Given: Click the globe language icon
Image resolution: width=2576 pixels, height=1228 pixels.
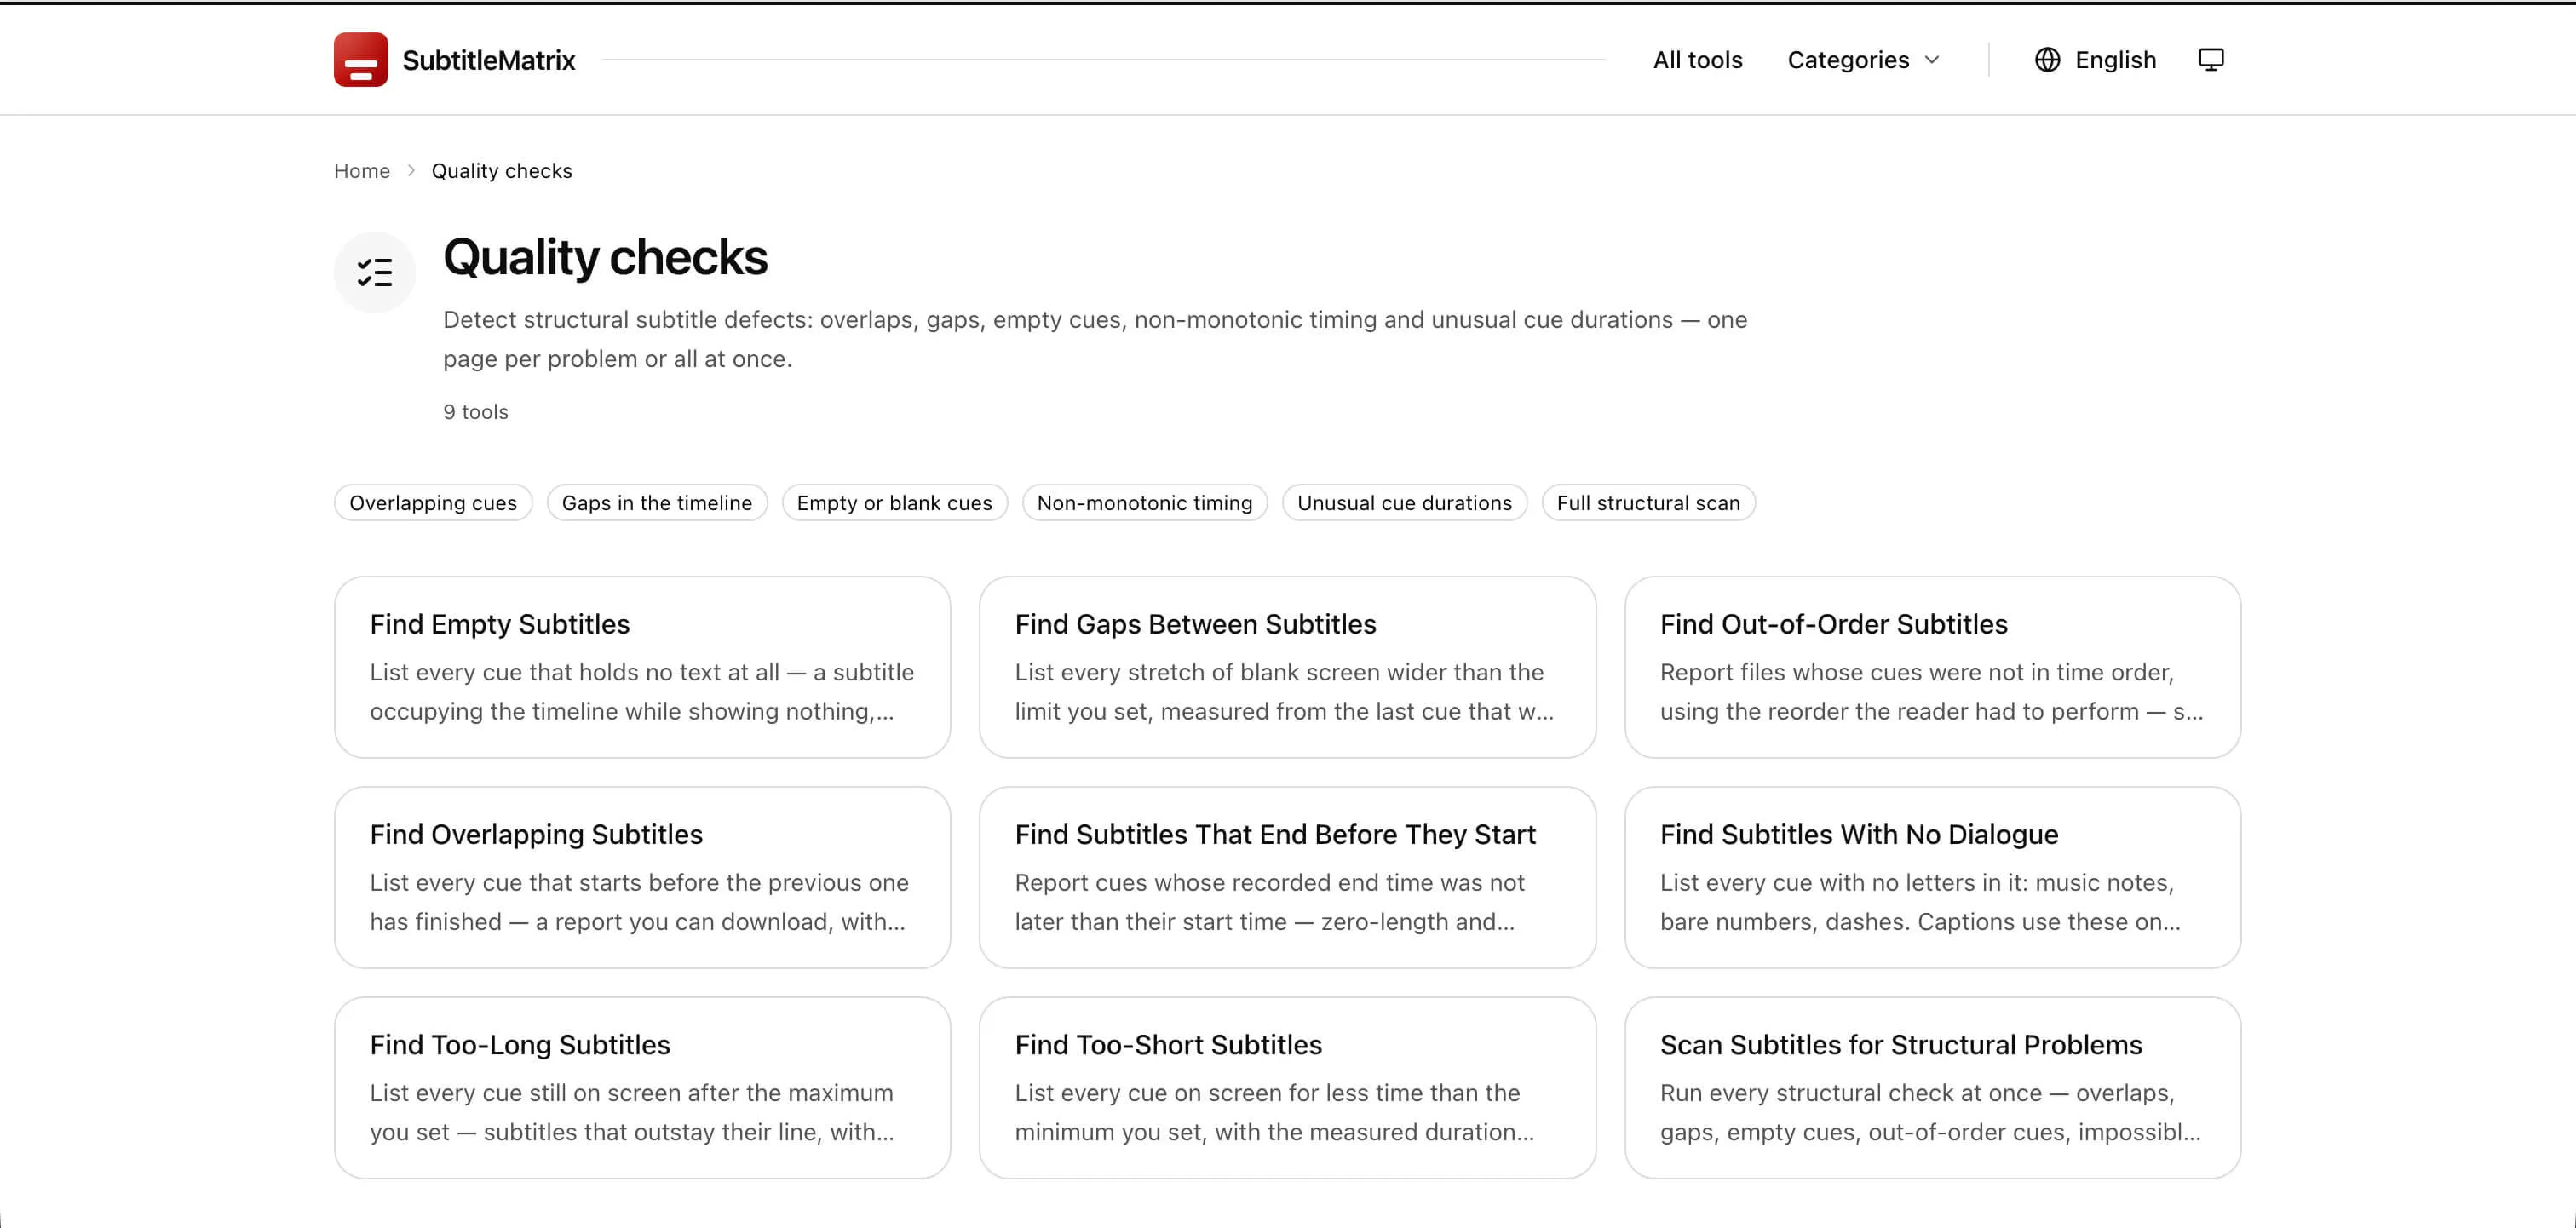Looking at the screenshot, I should coord(2047,60).
